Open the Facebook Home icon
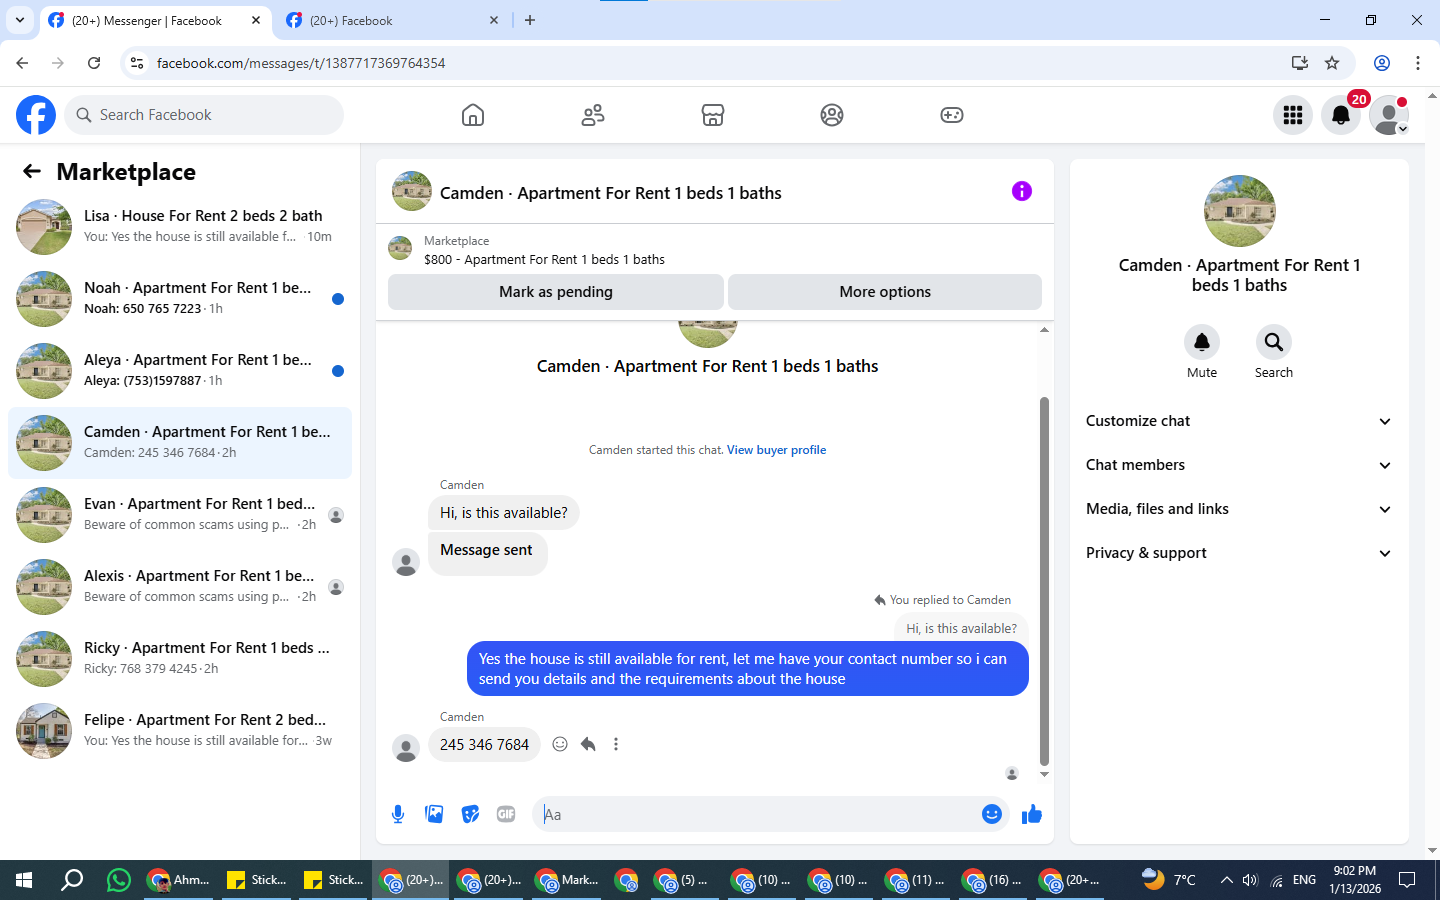 pos(473,115)
